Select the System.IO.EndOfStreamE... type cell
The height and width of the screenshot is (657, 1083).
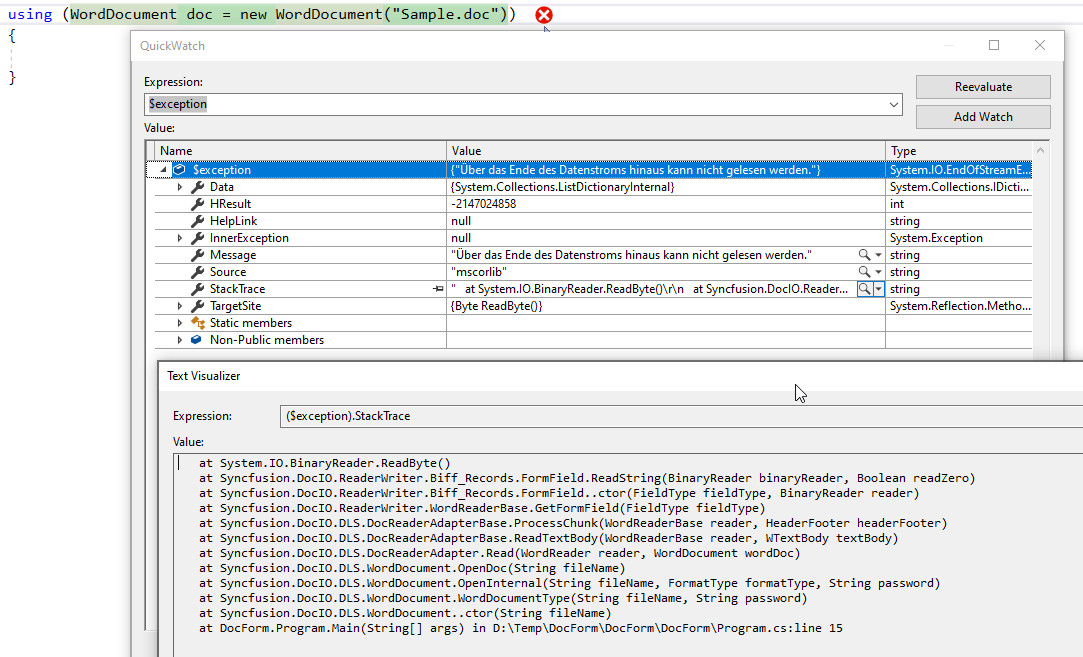click(959, 170)
